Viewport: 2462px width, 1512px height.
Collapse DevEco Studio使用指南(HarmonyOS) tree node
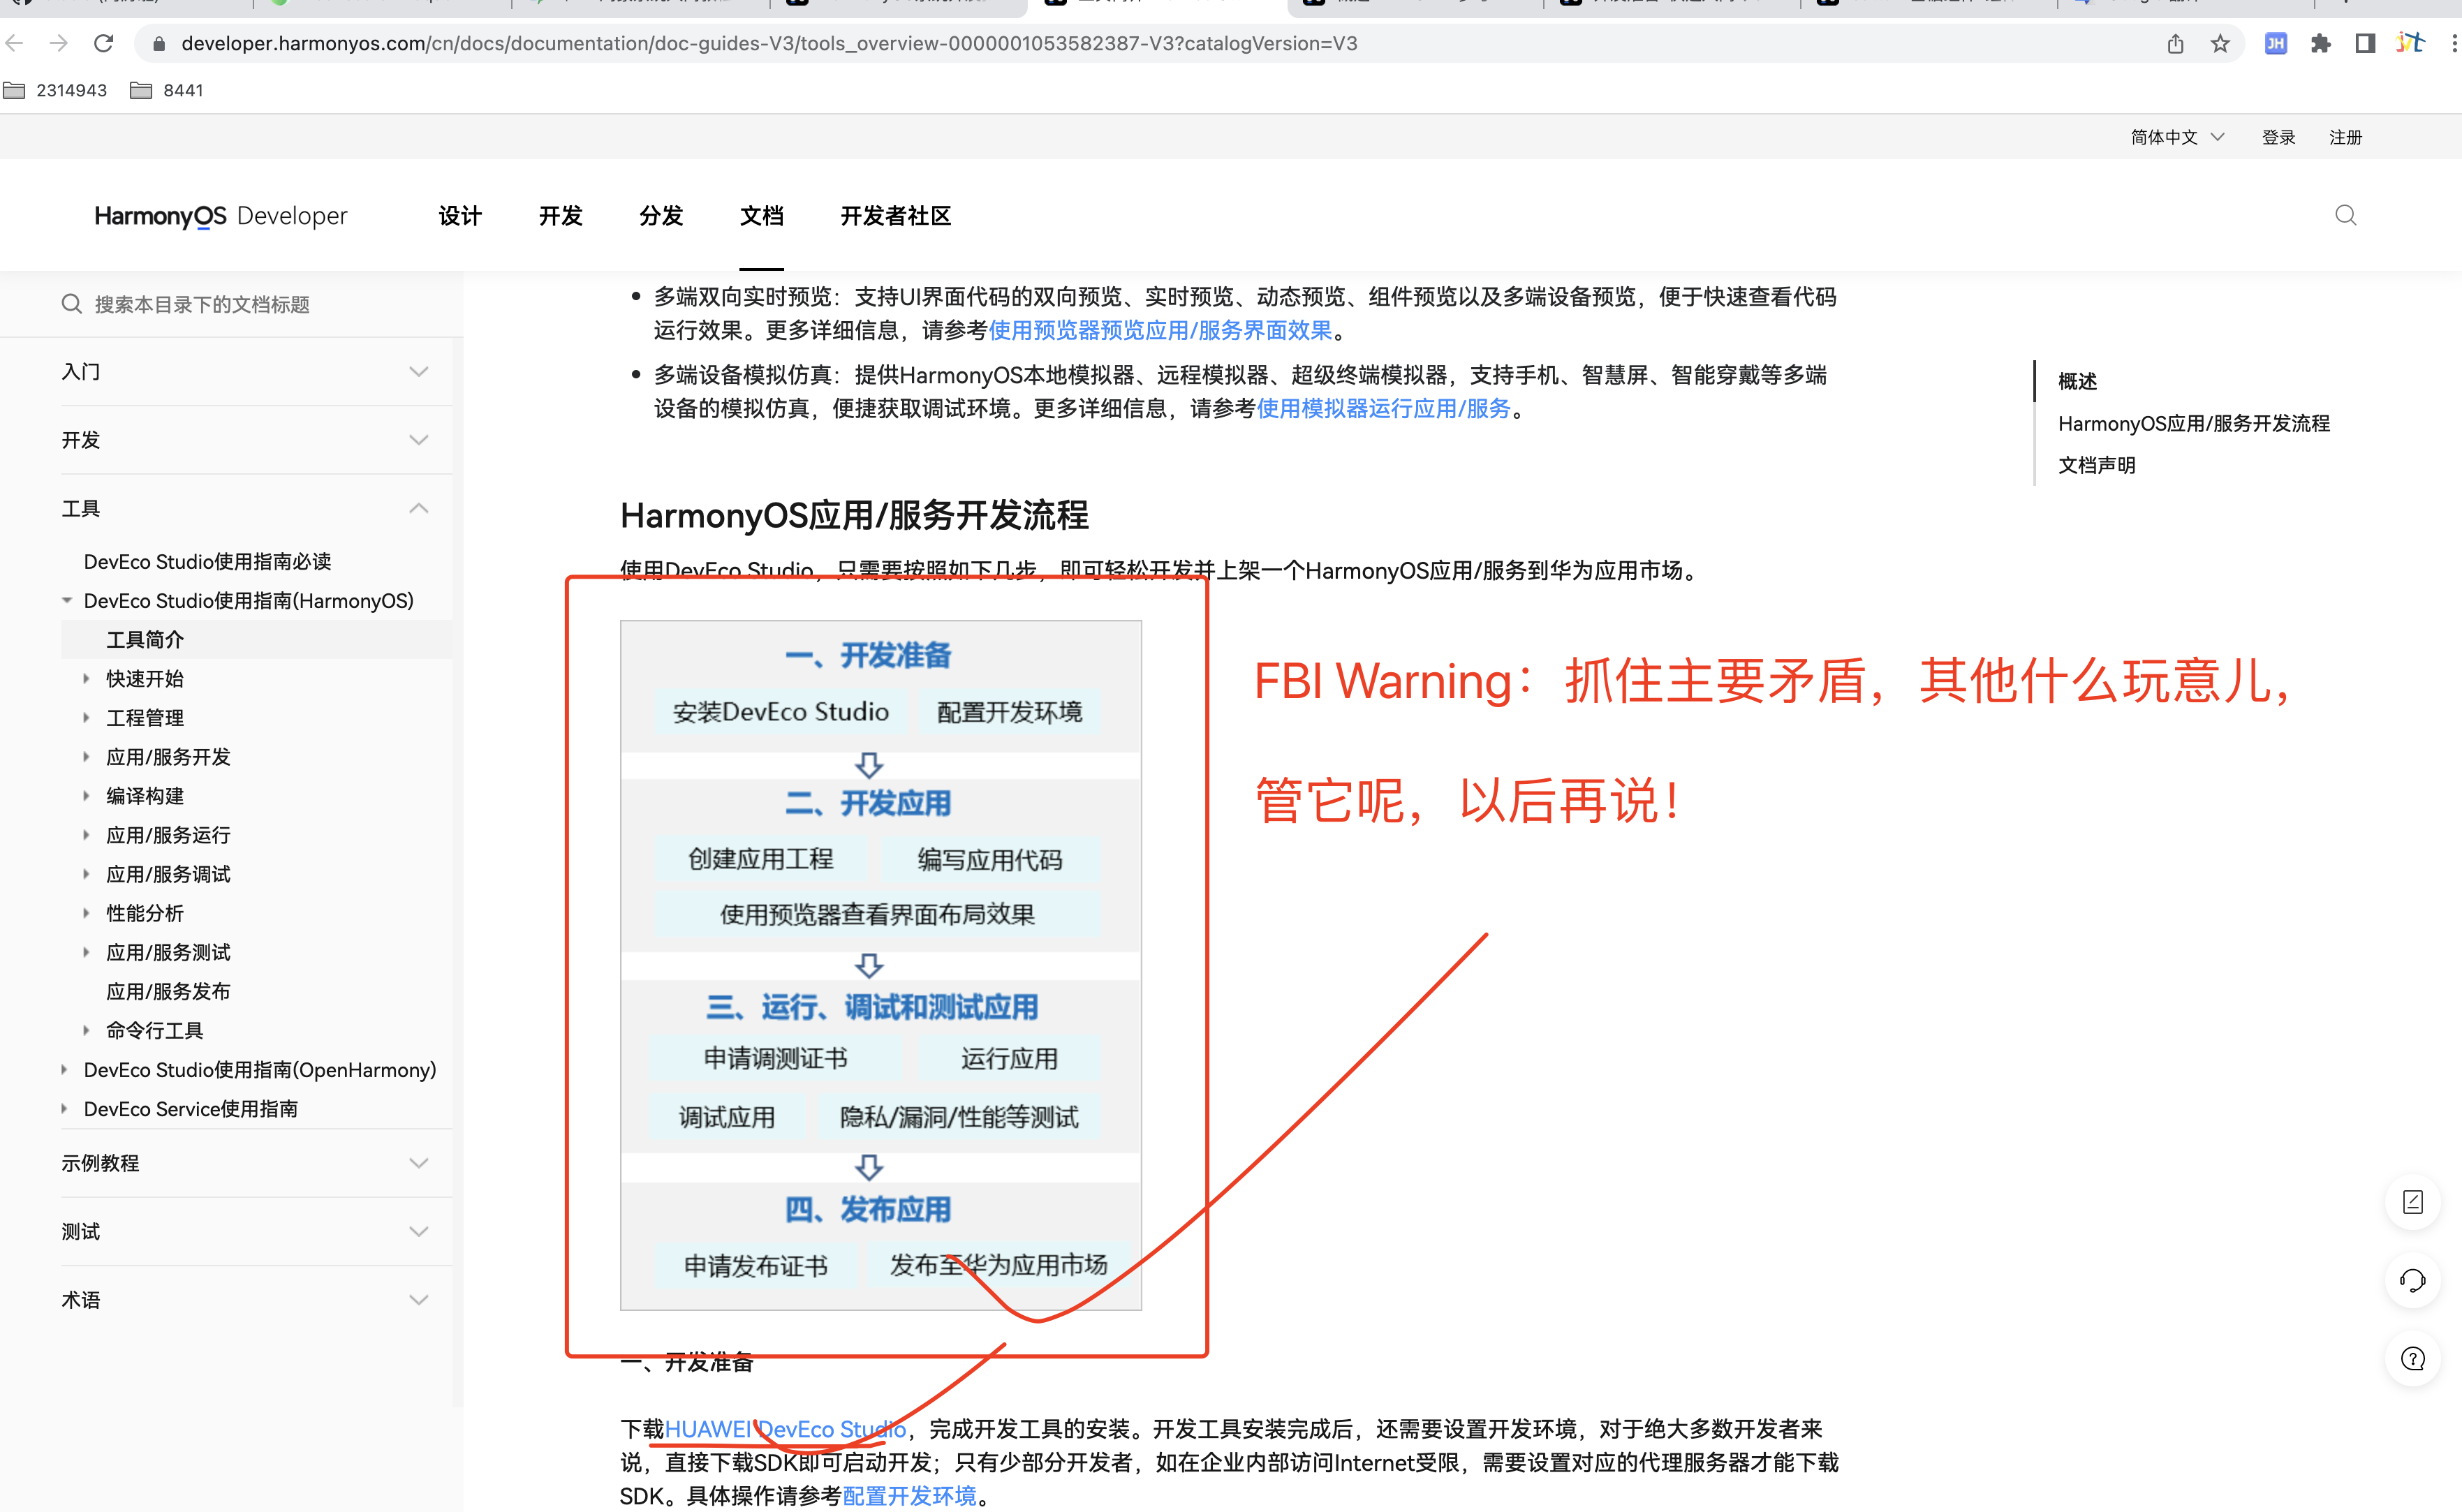tap(66, 600)
